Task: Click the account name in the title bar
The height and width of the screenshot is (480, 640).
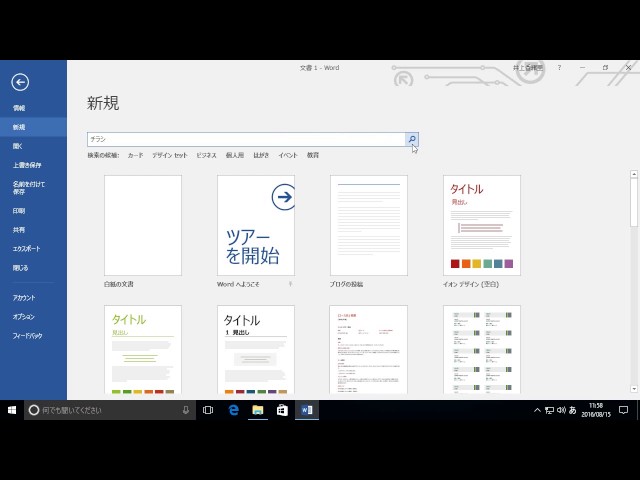Action: click(x=528, y=68)
